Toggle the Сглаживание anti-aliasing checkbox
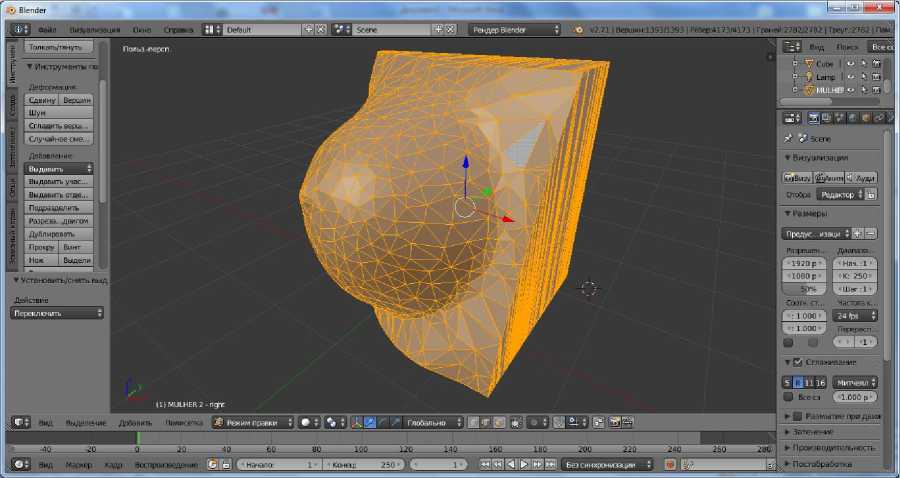The height and width of the screenshot is (478, 900). click(797, 362)
